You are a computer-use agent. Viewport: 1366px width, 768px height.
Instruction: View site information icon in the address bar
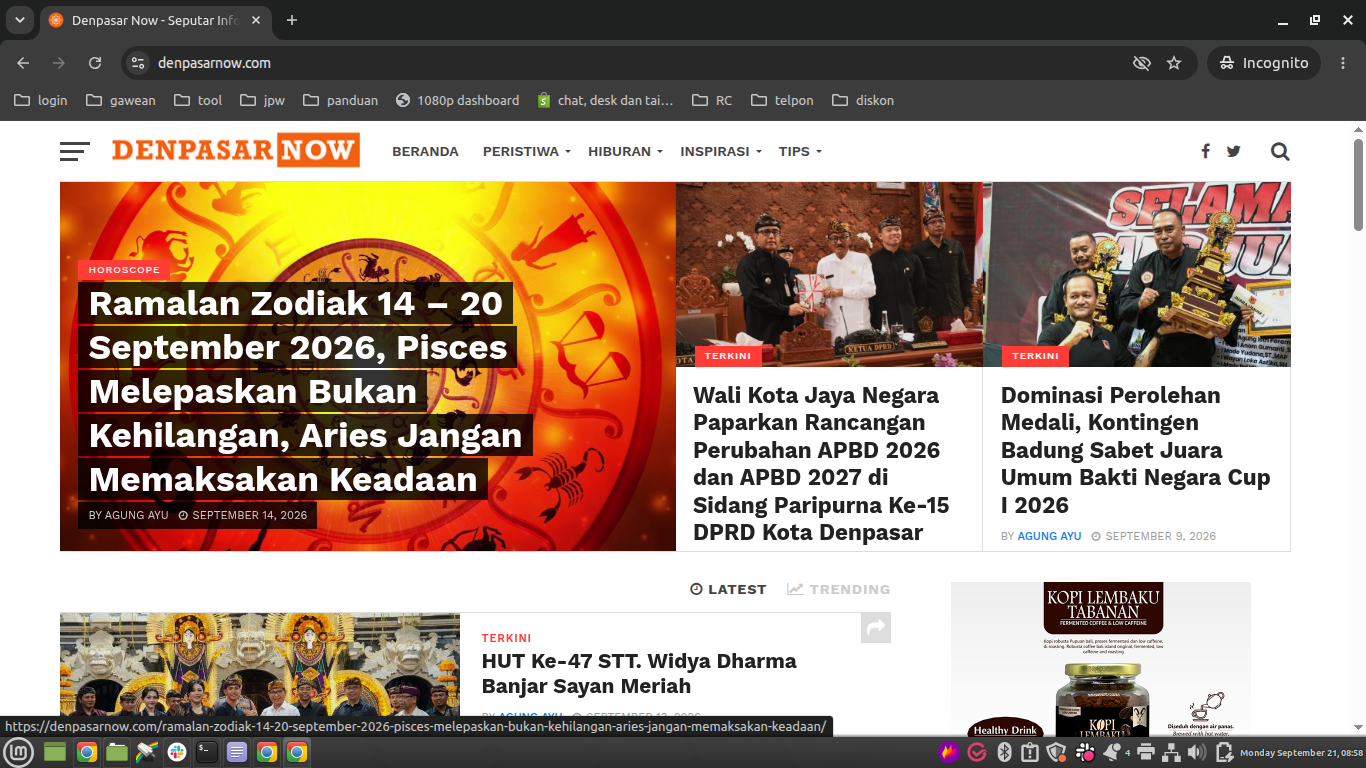(138, 63)
